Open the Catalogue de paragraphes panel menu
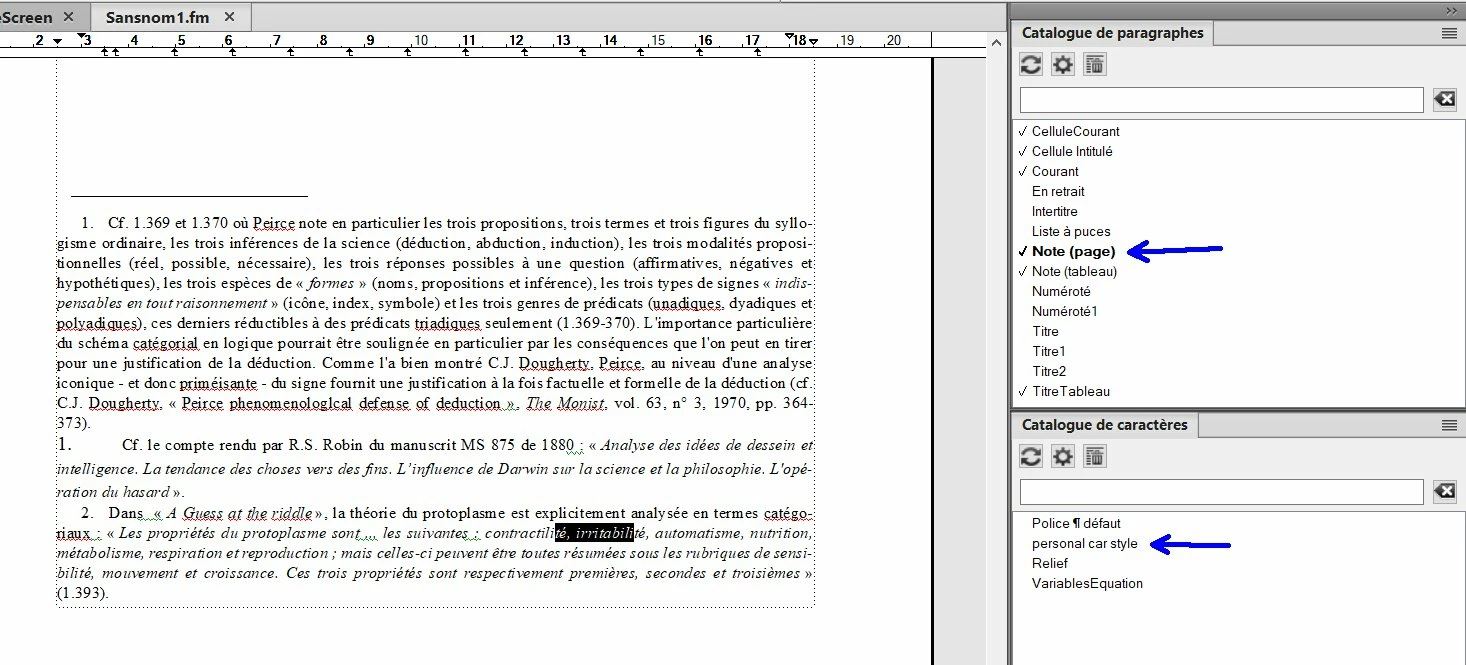 click(x=1448, y=33)
